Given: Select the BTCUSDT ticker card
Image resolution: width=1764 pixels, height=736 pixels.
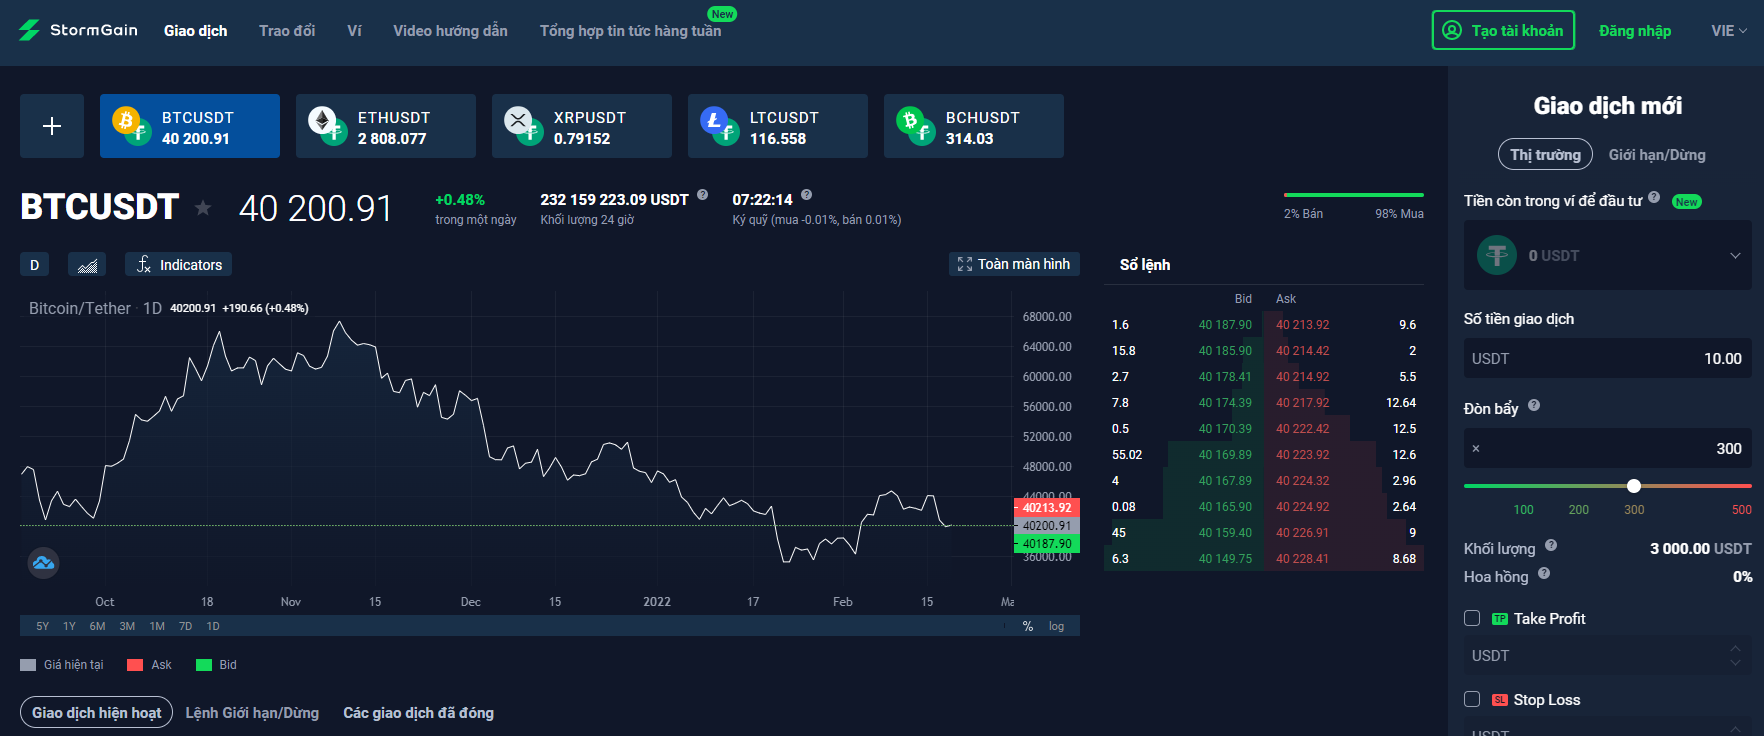Looking at the screenshot, I should [x=190, y=126].
